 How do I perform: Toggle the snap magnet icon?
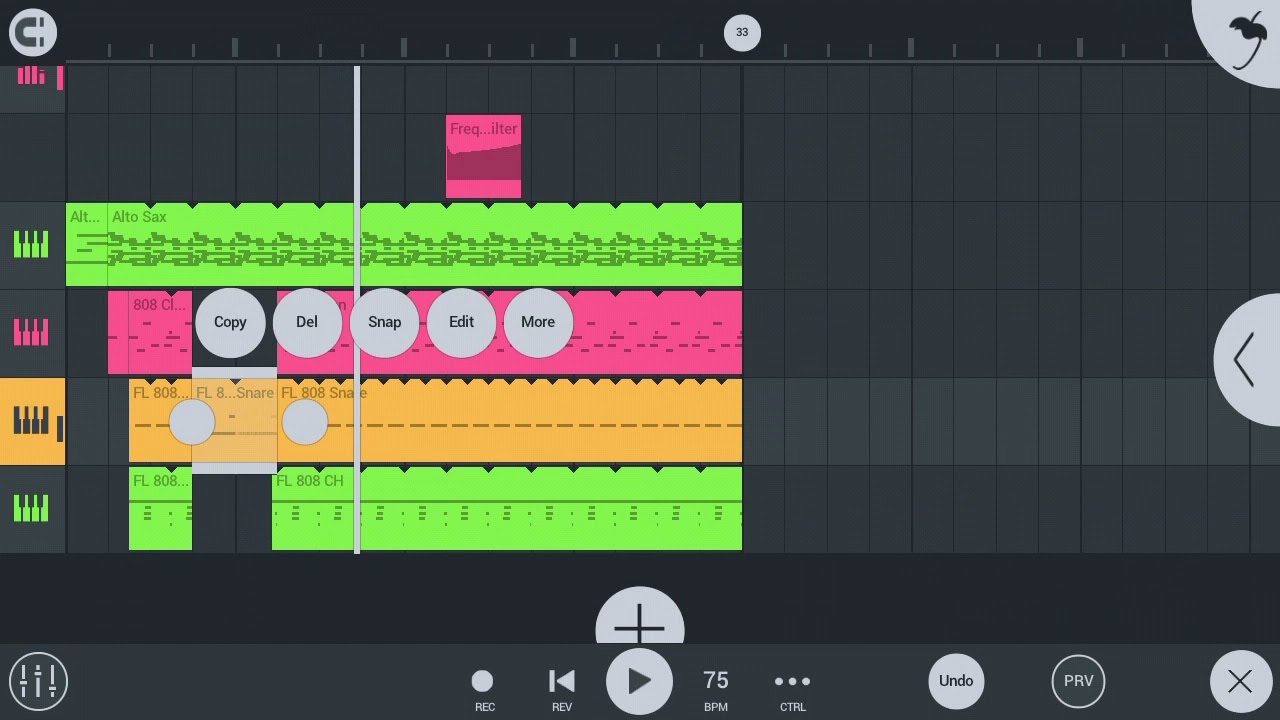pos(33,32)
